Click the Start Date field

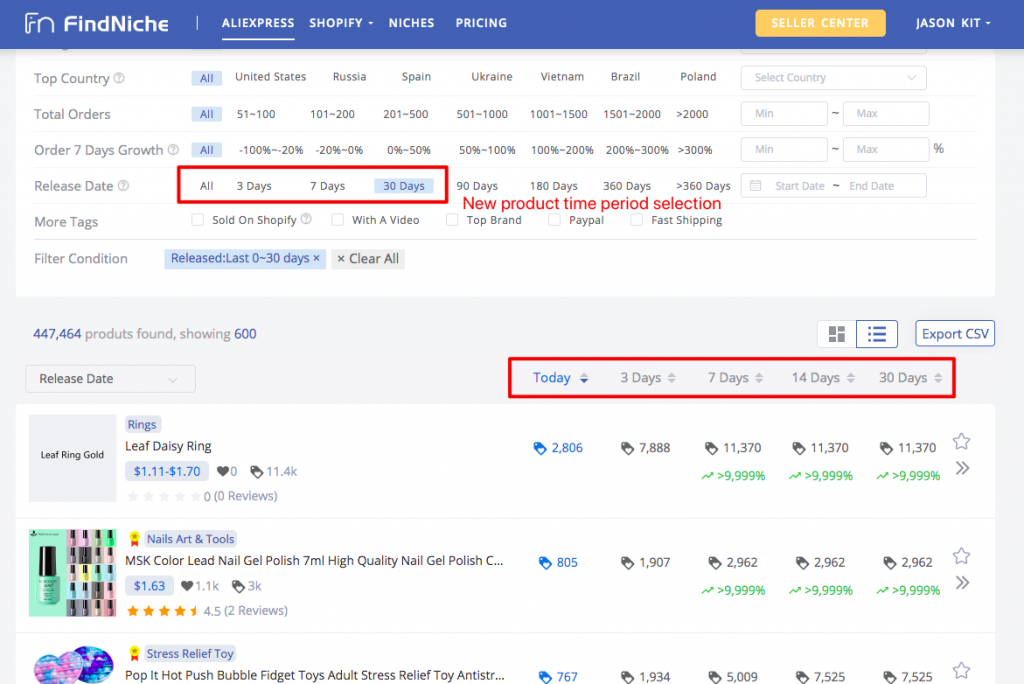coord(799,186)
